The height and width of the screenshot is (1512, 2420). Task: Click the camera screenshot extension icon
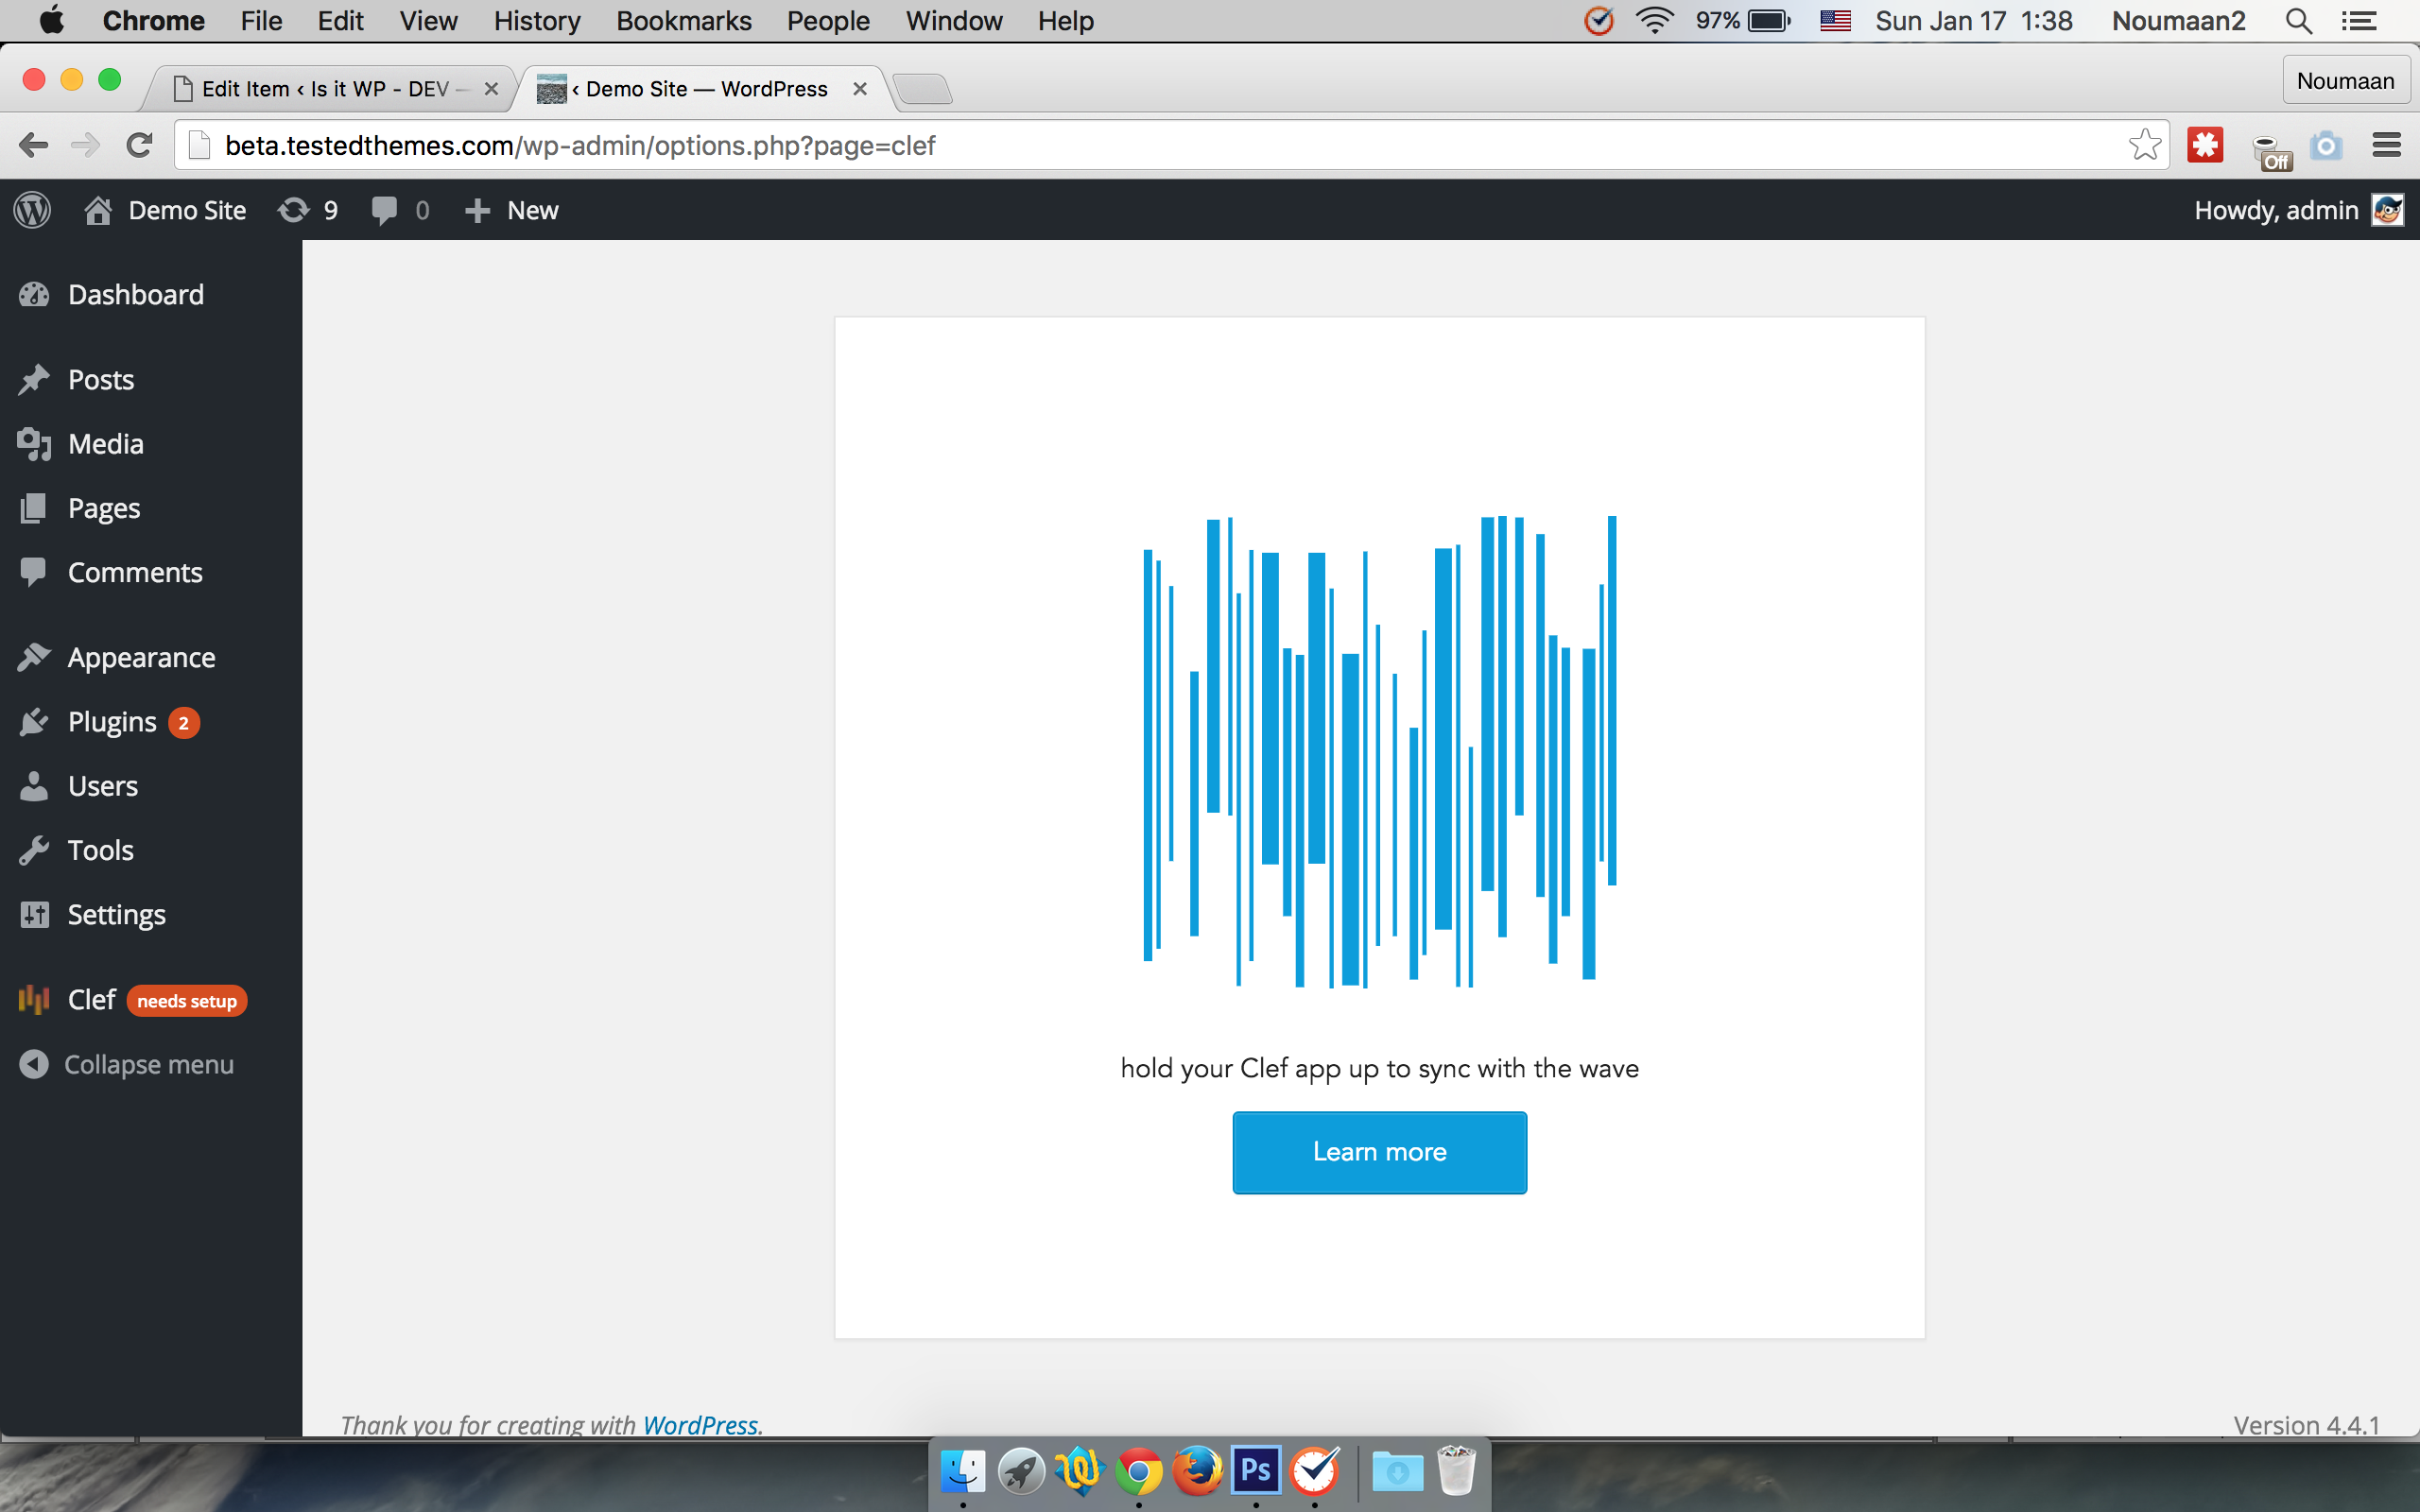[x=2326, y=146]
